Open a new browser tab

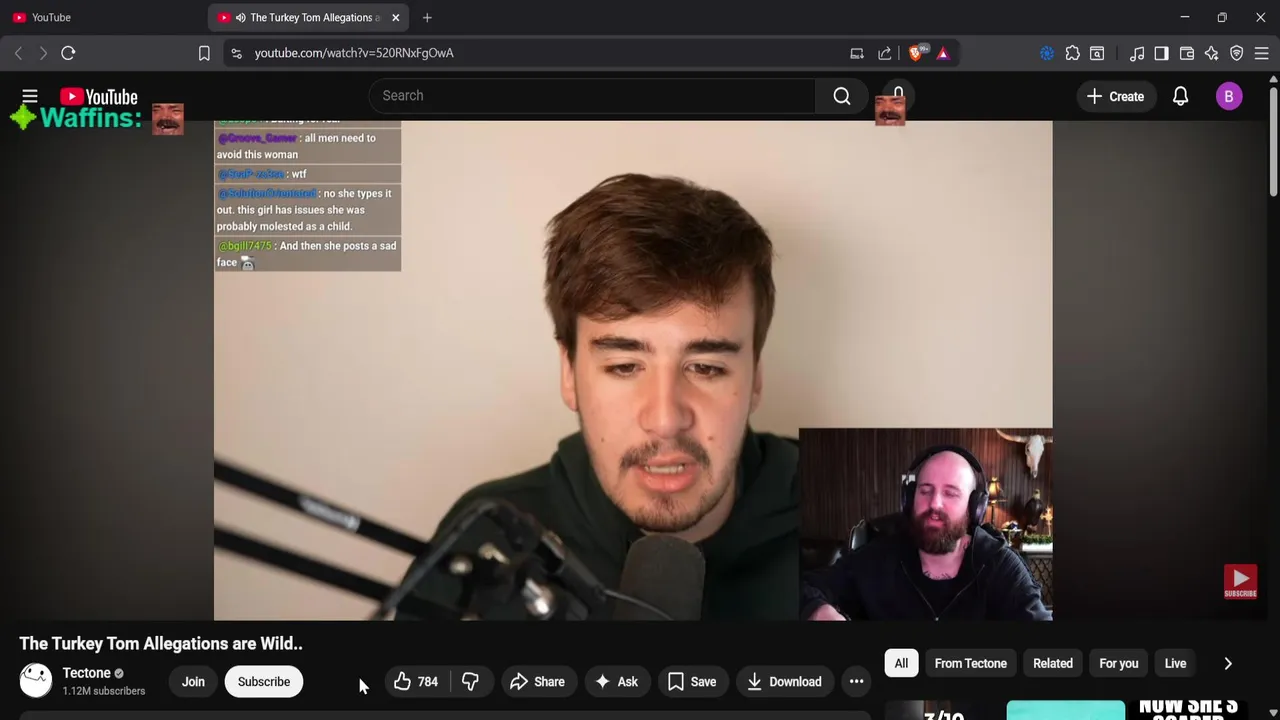coord(427,18)
